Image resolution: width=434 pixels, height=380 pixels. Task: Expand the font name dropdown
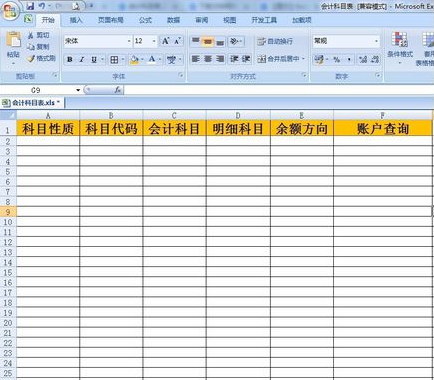129,41
